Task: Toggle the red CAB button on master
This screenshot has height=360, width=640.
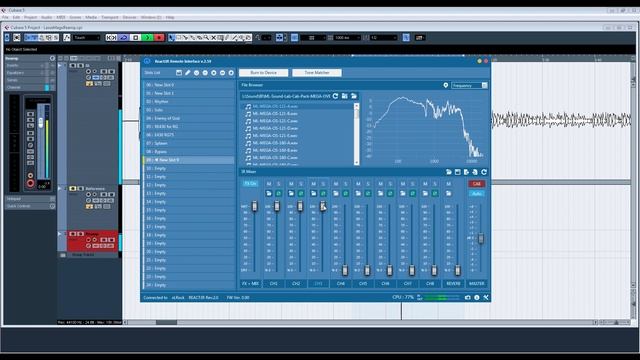Action: click(x=476, y=184)
